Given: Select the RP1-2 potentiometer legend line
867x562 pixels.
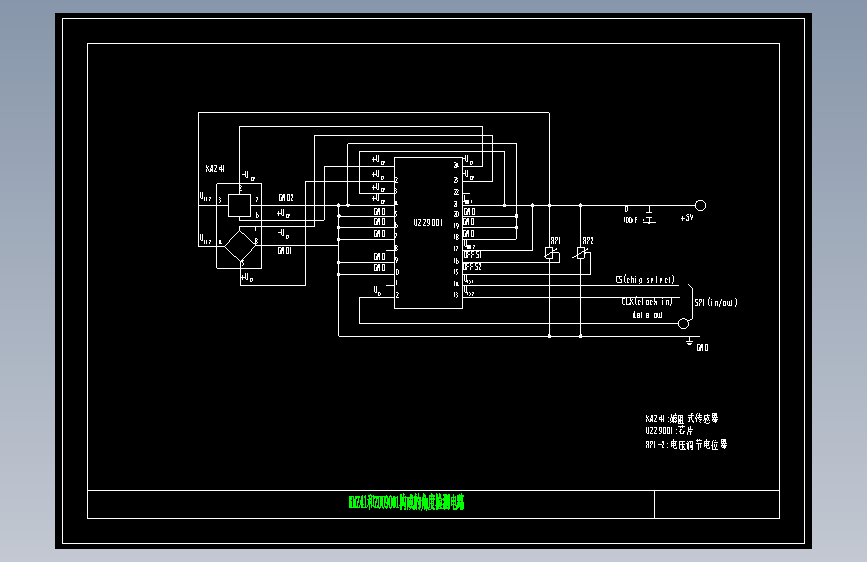Looking at the screenshot, I should point(686,444).
